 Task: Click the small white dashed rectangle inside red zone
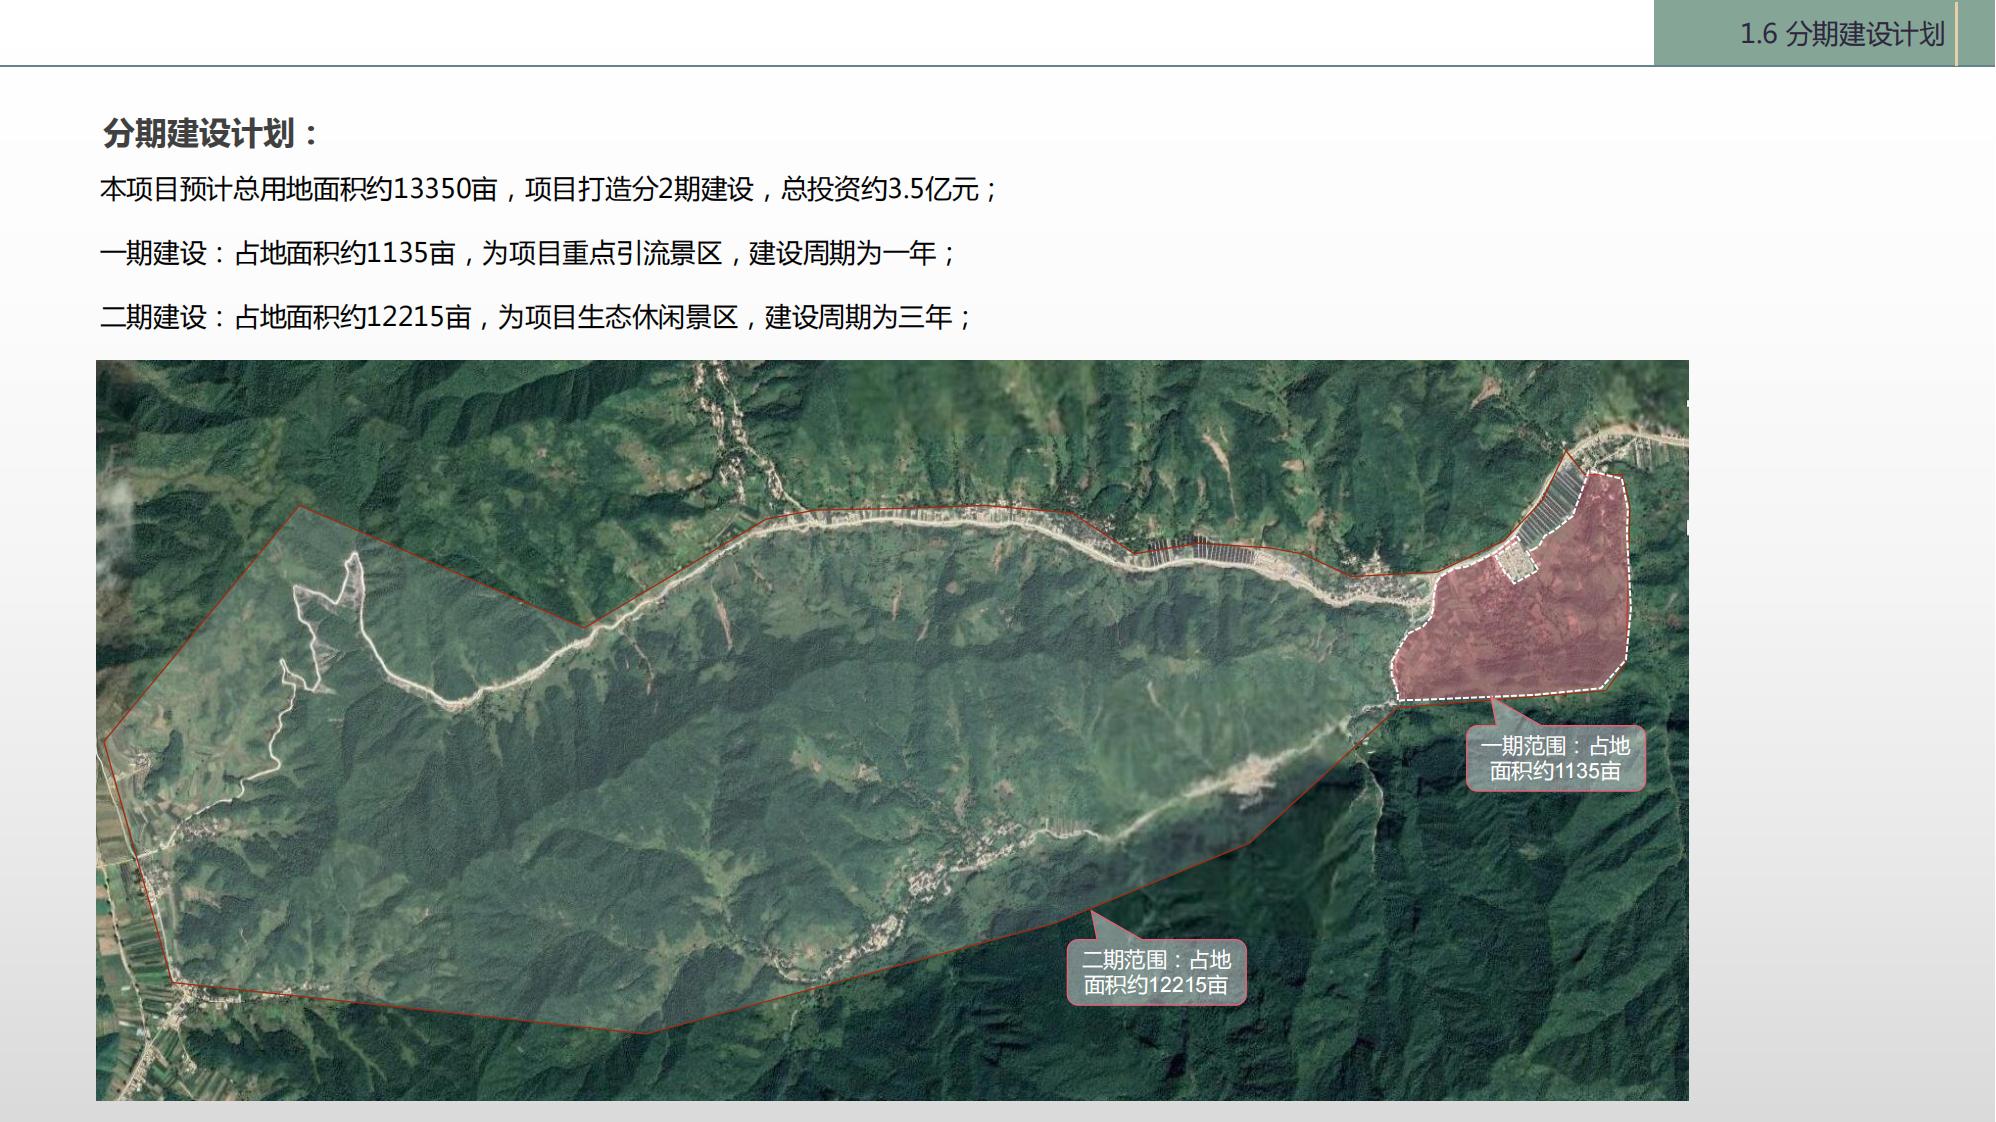tap(1516, 562)
